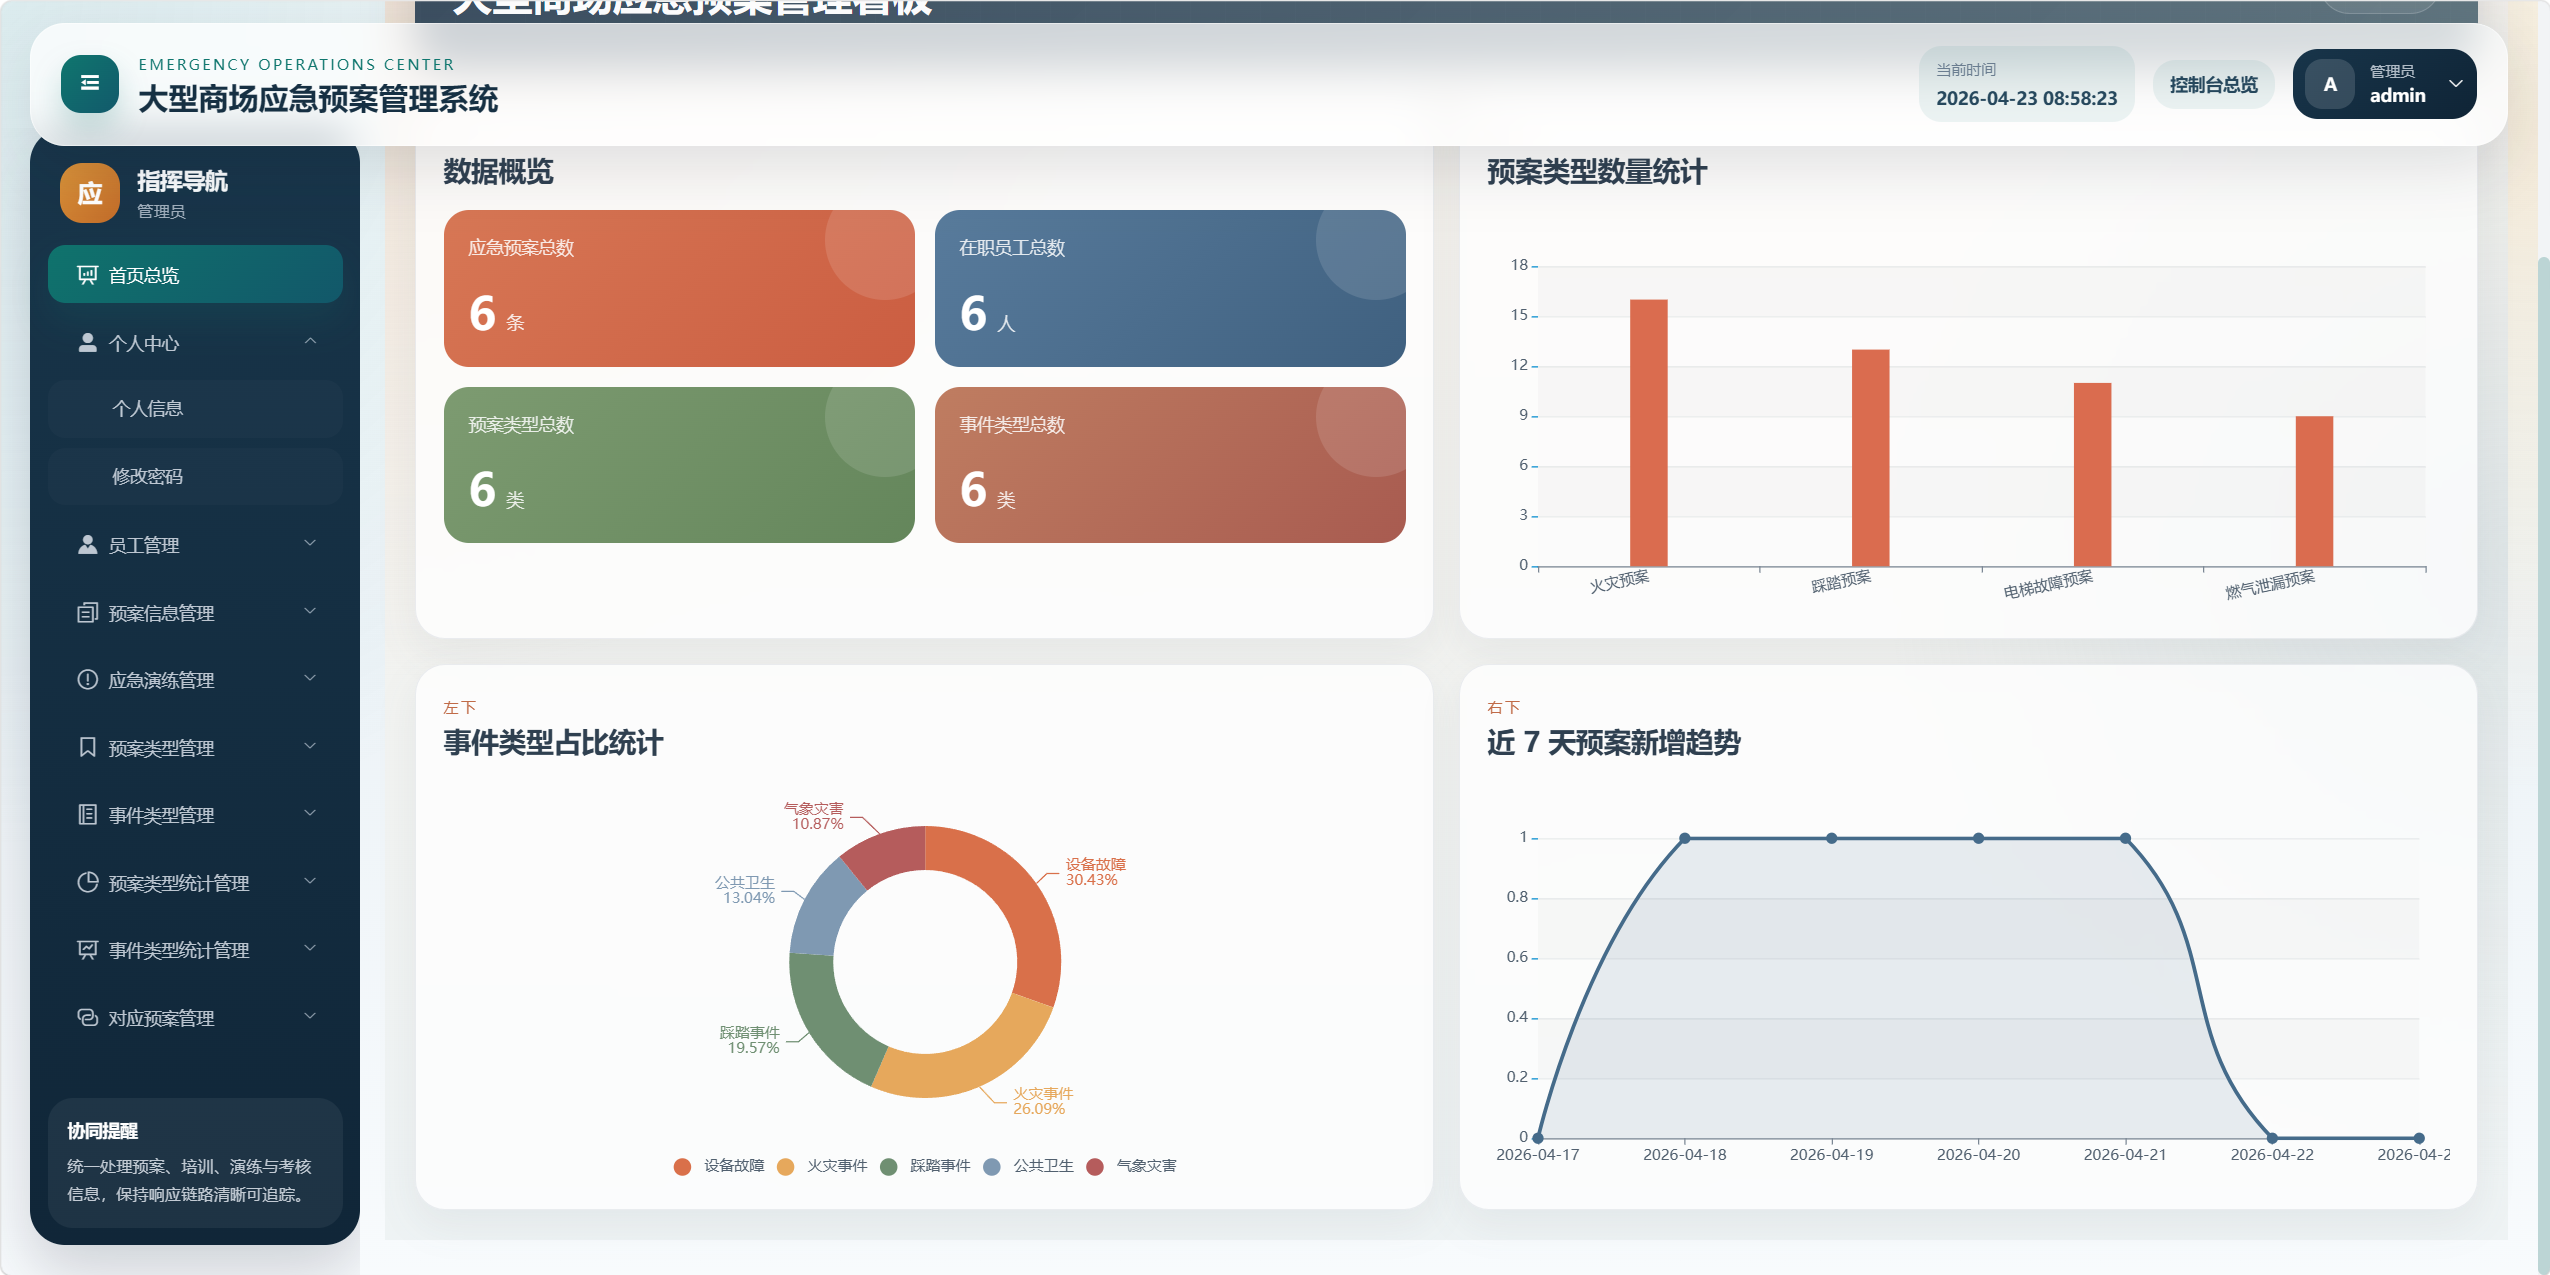Click the monitor icon beside 首页总览
Viewport: 2550px width, 1275px height.
(88, 275)
